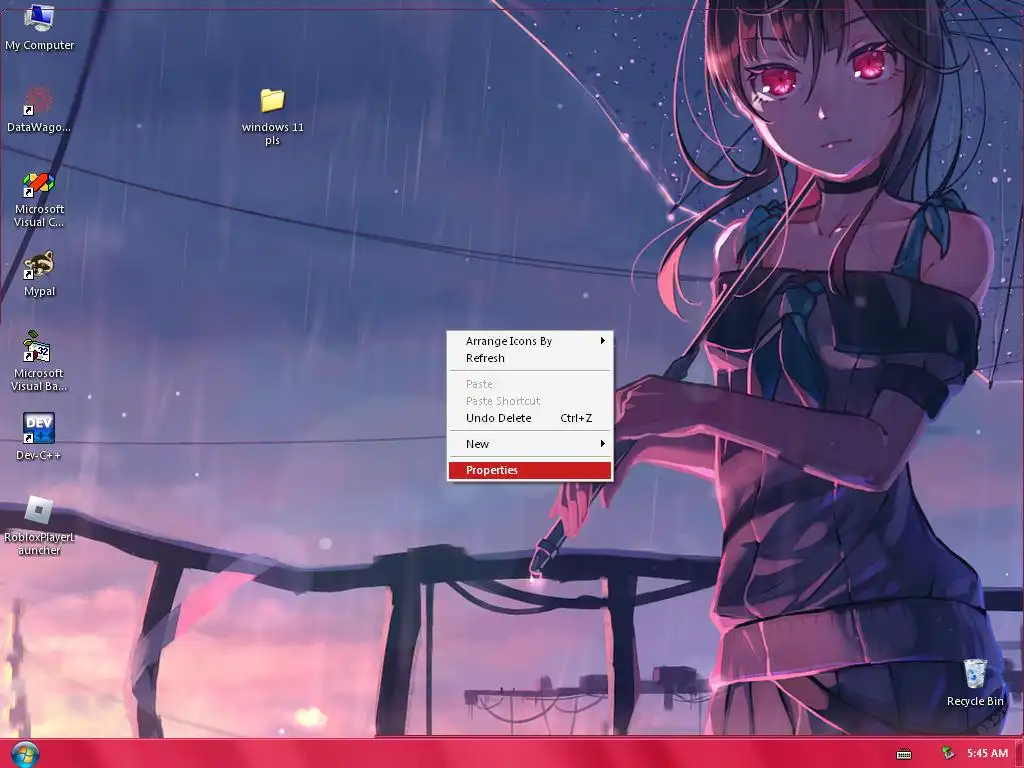Image resolution: width=1024 pixels, height=768 pixels.
Task: Click the on-screen keyboard tray icon
Action: pyautogui.click(x=904, y=754)
